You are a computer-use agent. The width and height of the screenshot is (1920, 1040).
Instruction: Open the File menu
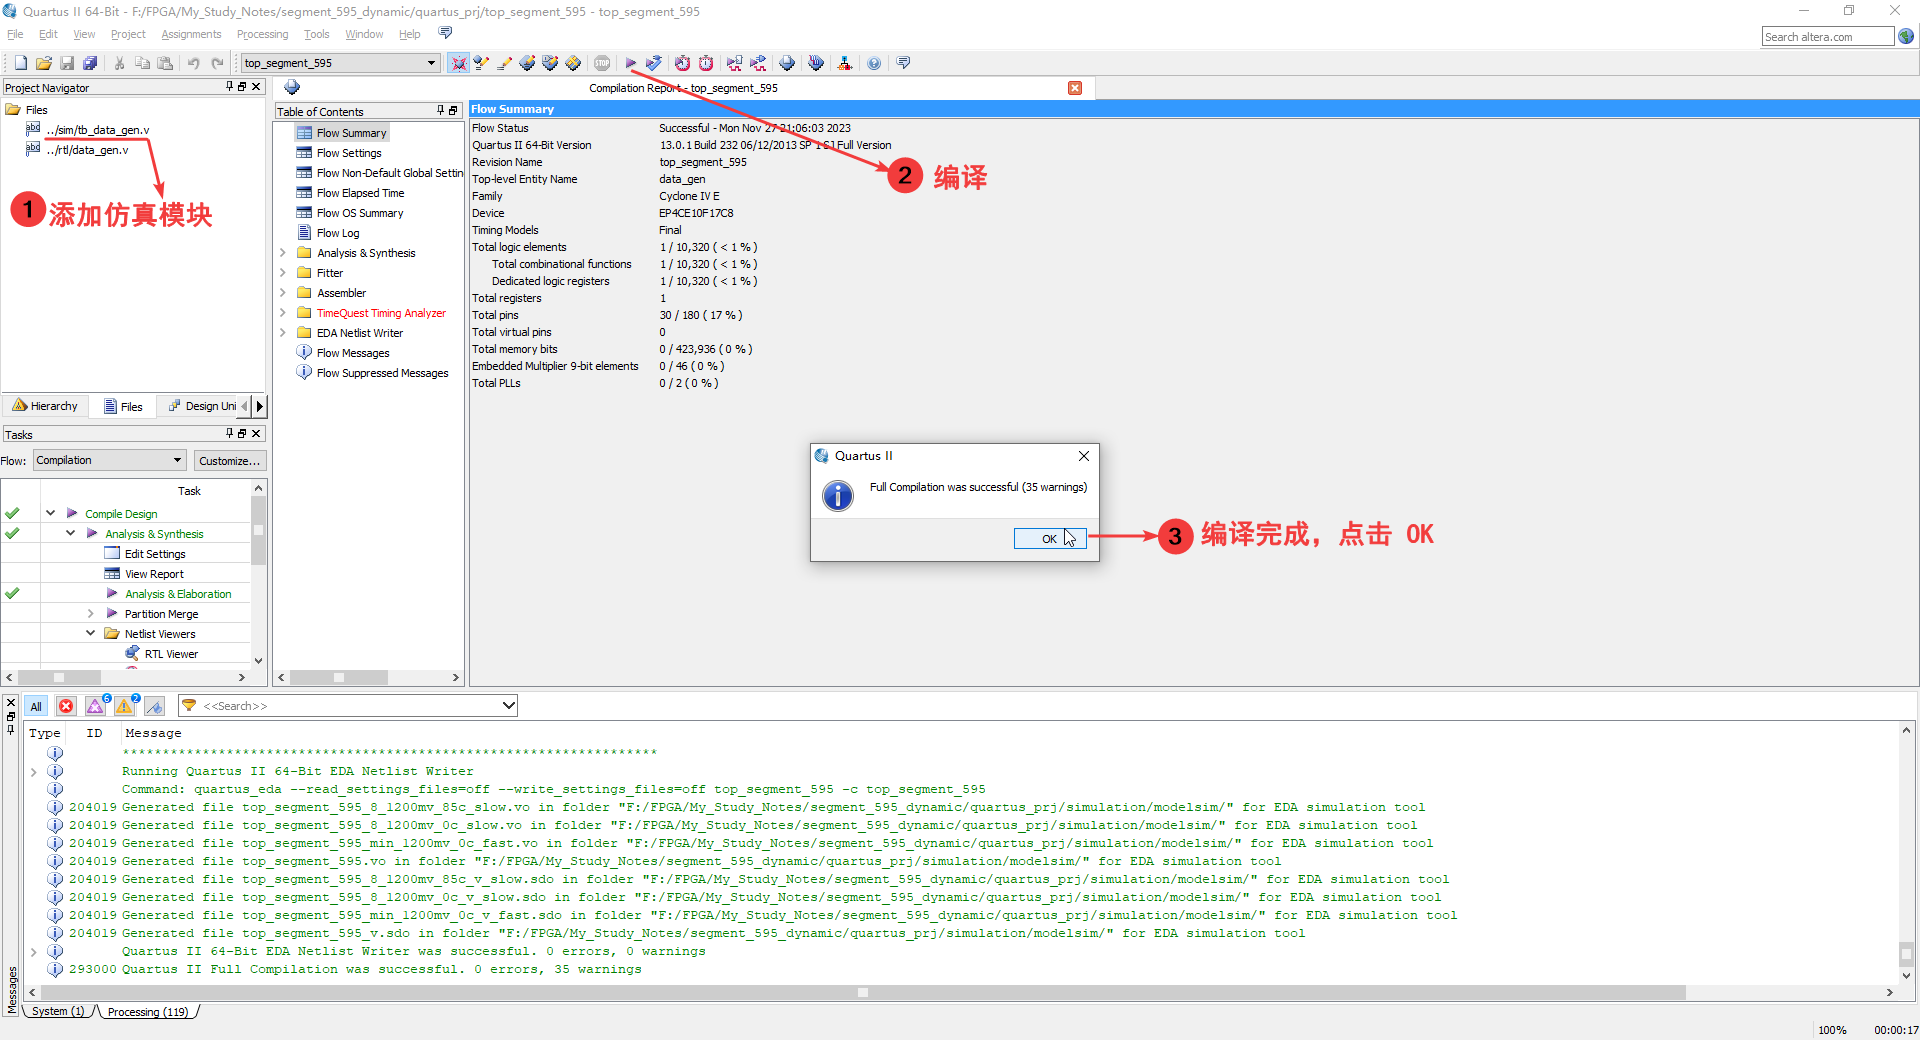click(15, 34)
